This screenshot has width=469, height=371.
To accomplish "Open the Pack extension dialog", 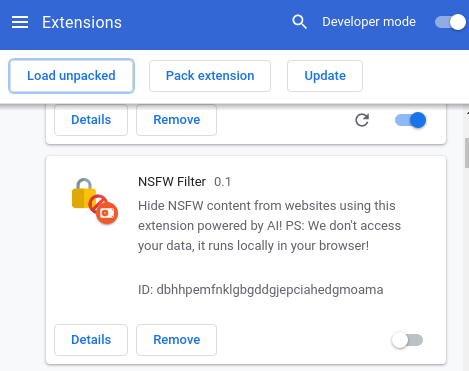I will pyautogui.click(x=210, y=76).
